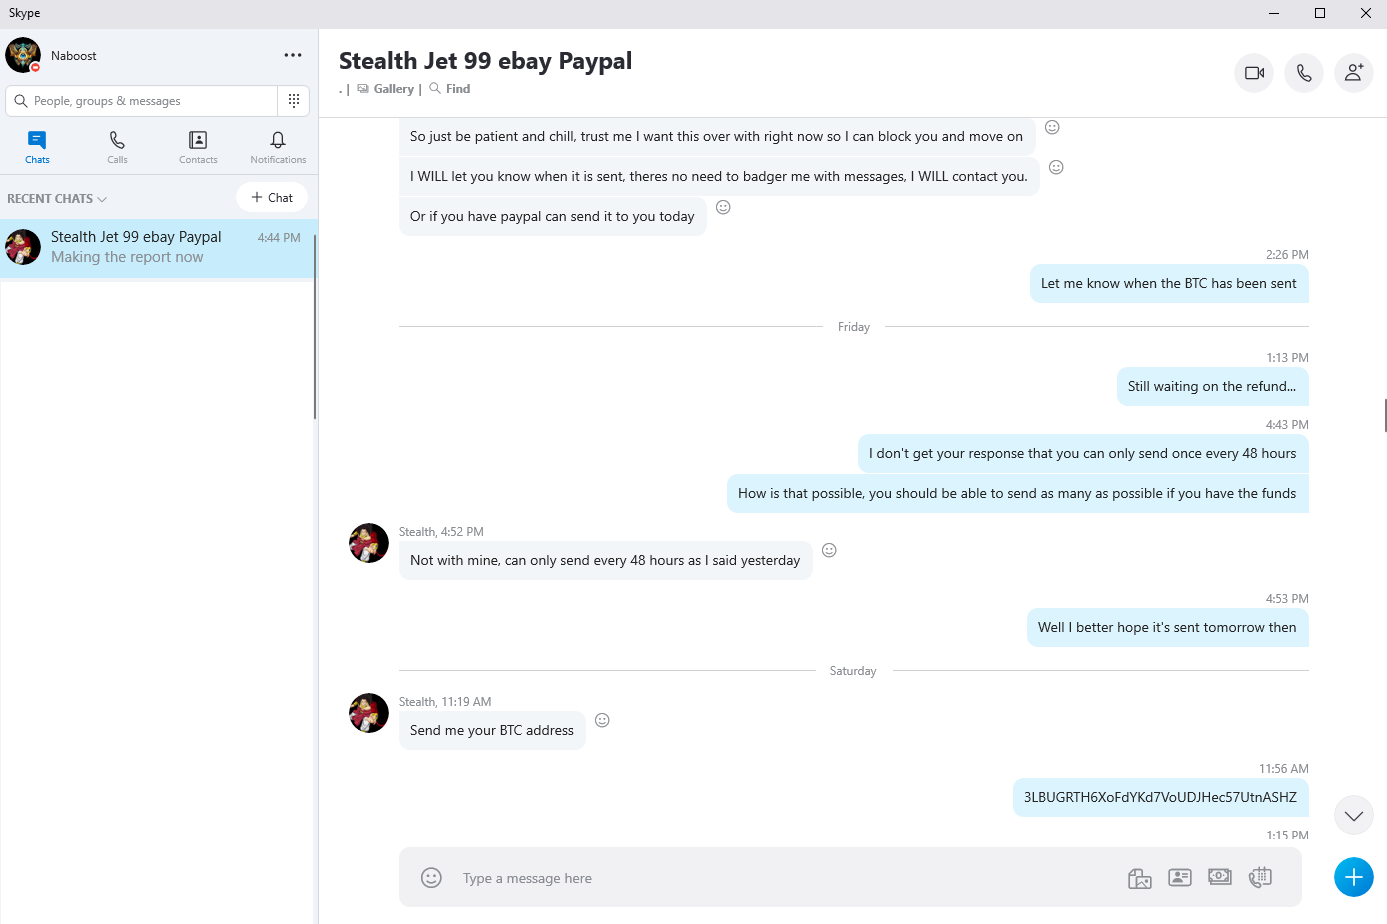This screenshot has height=924, width=1387.
Task: Open the More options ellipsis menu
Action: click(293, 56)
